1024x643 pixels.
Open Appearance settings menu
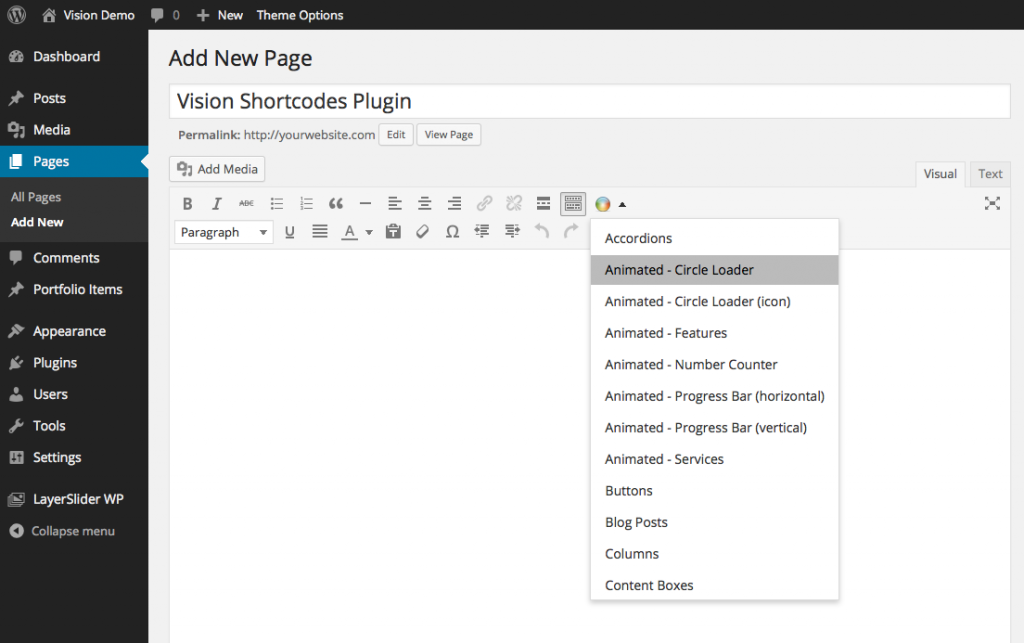(x=74, y=331)
